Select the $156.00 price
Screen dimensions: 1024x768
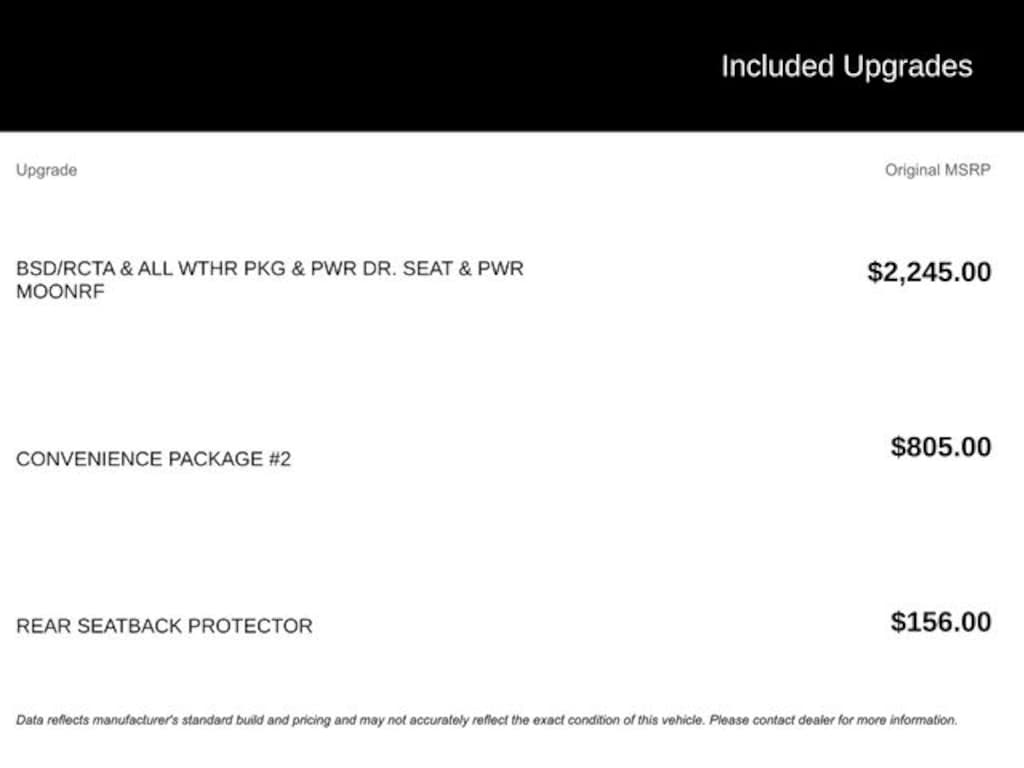click(x=941, y=622)
